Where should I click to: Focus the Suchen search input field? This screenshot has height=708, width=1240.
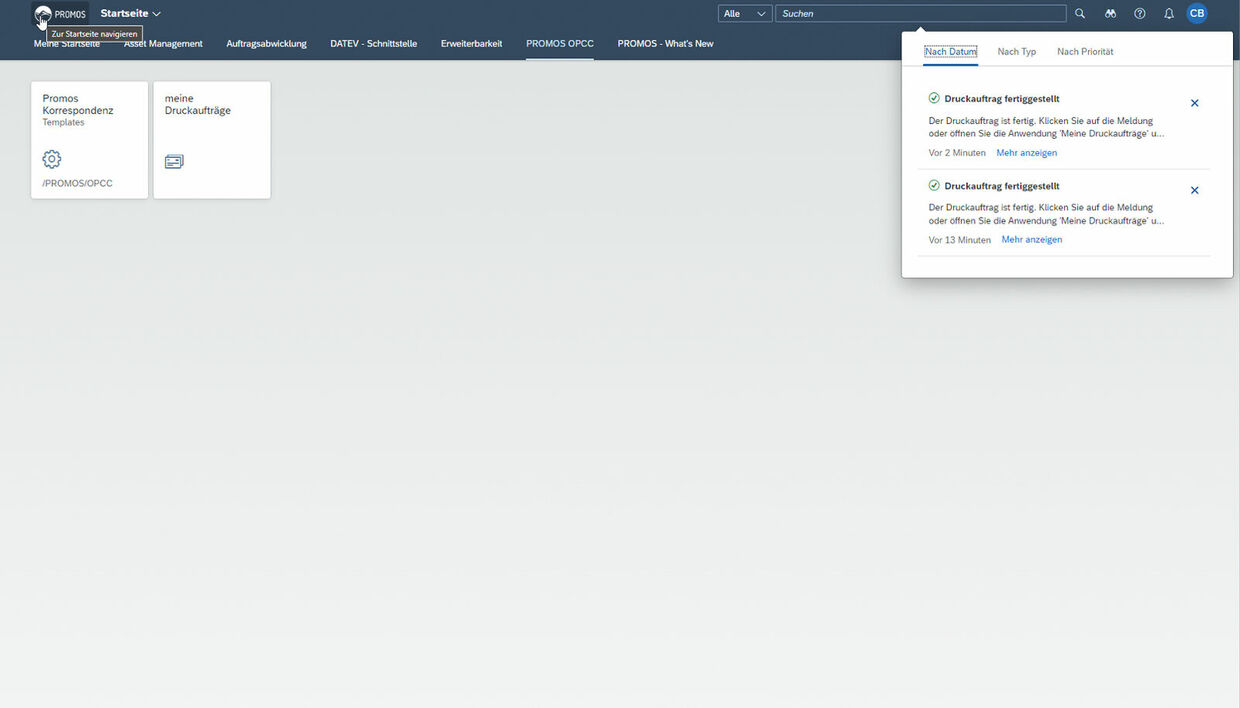click(x=920, y=14)
